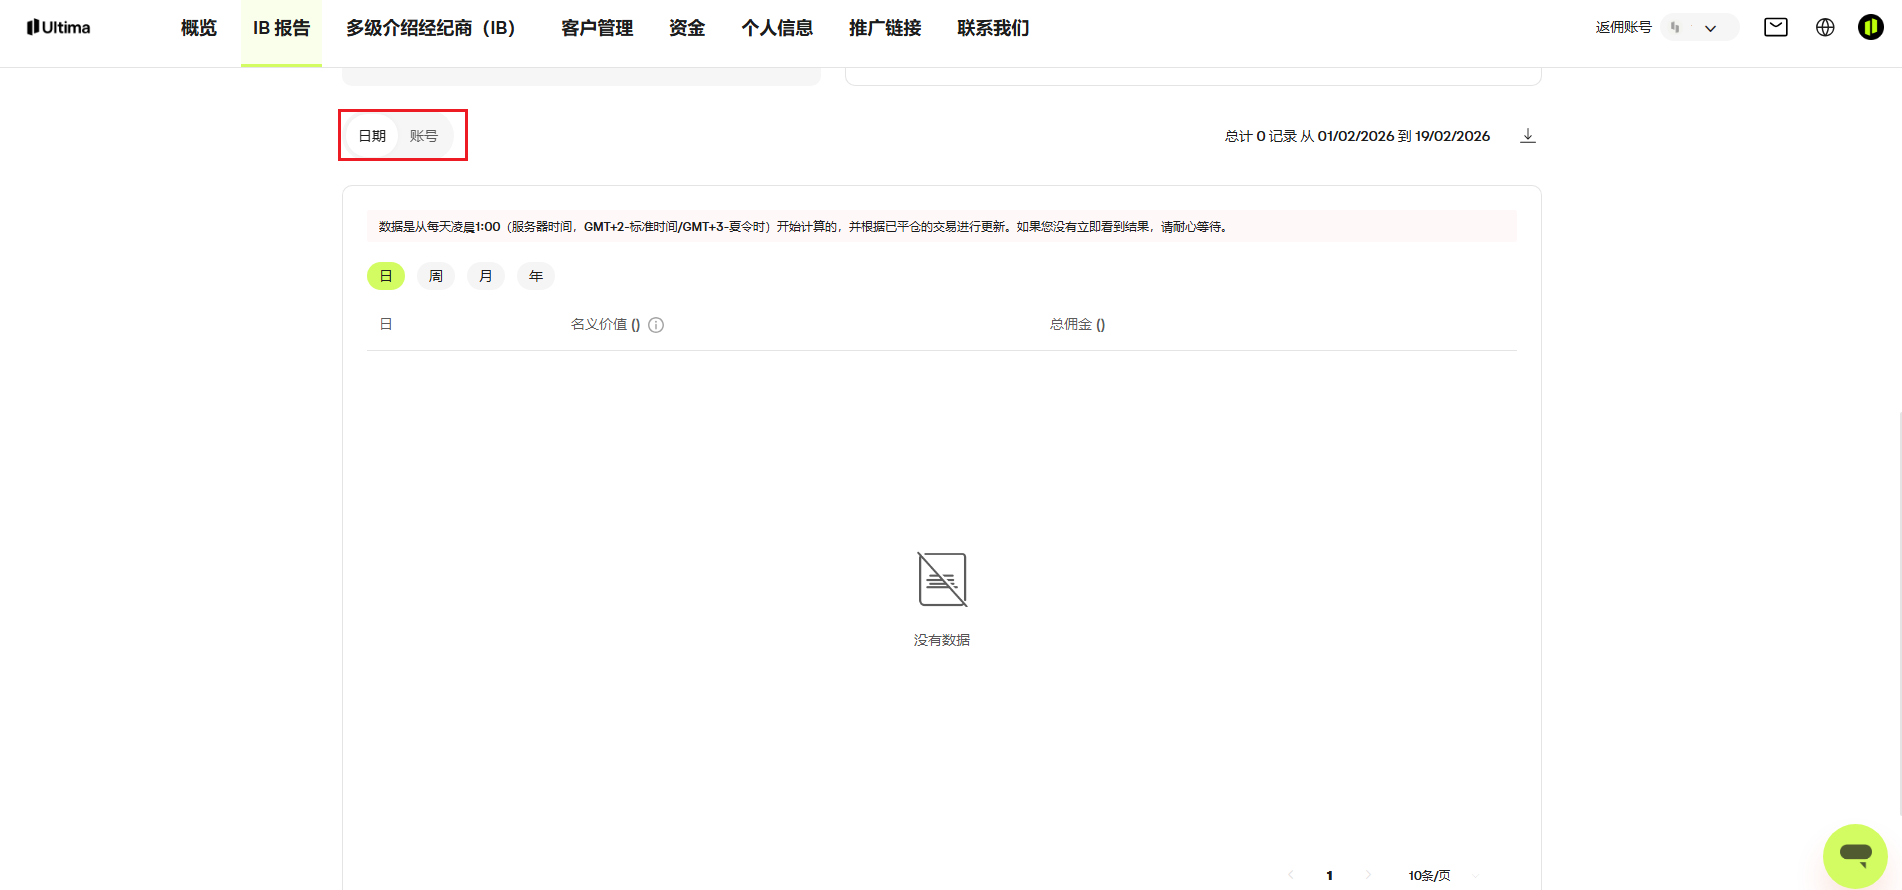Select the 周 period filter

click(x=436, y=276)
